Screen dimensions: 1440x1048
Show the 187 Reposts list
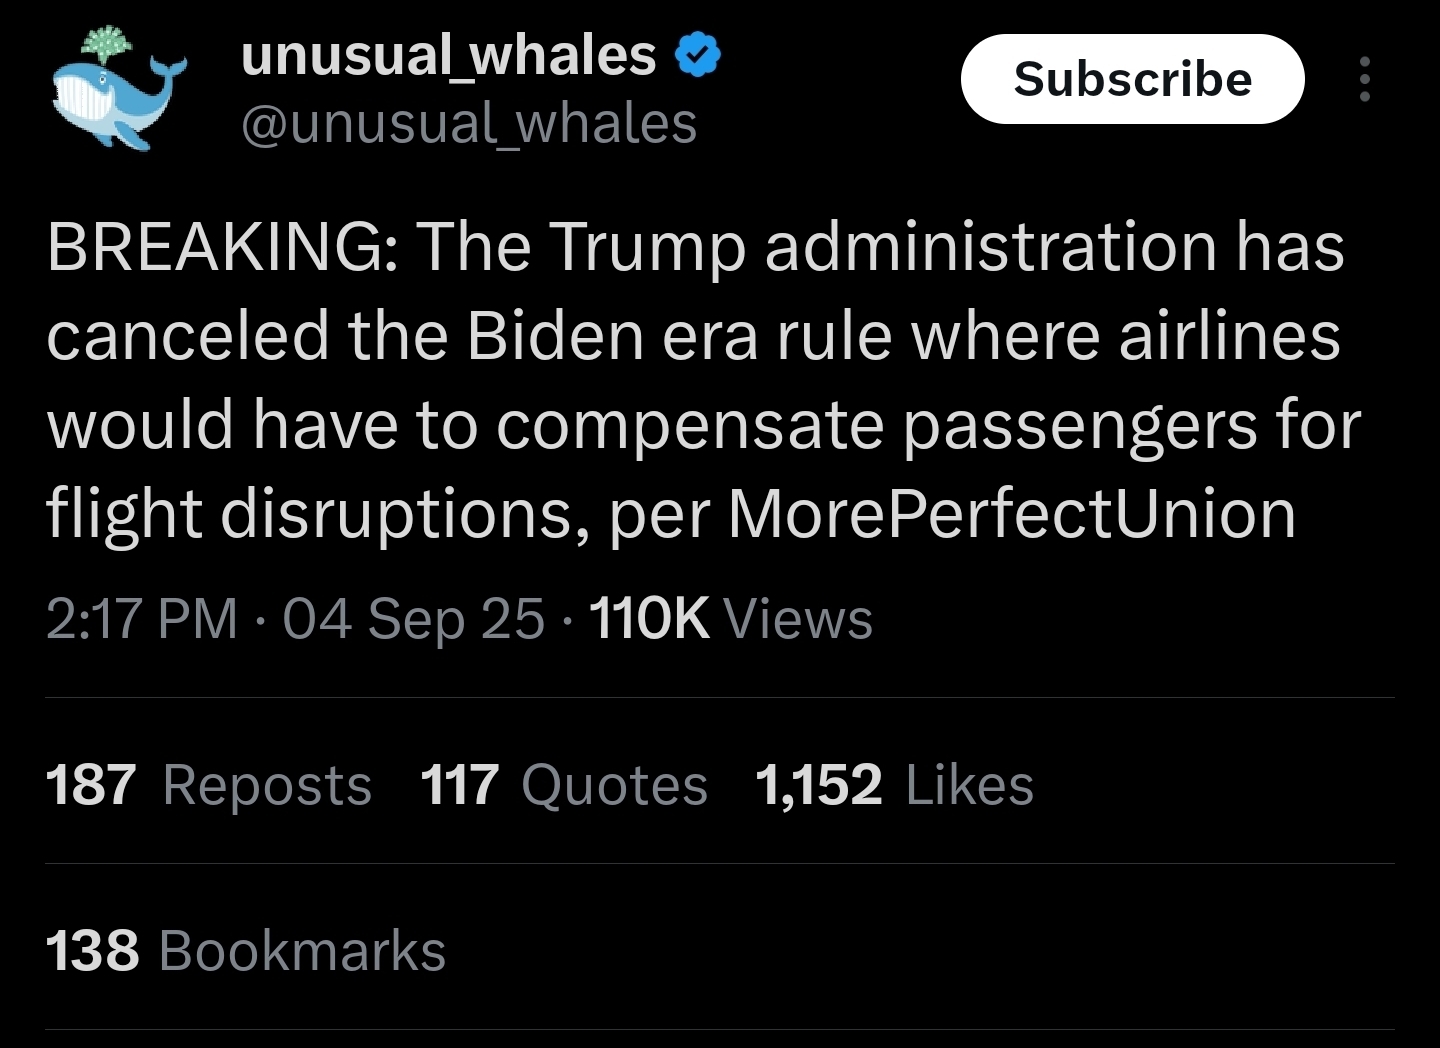[208, 784]
